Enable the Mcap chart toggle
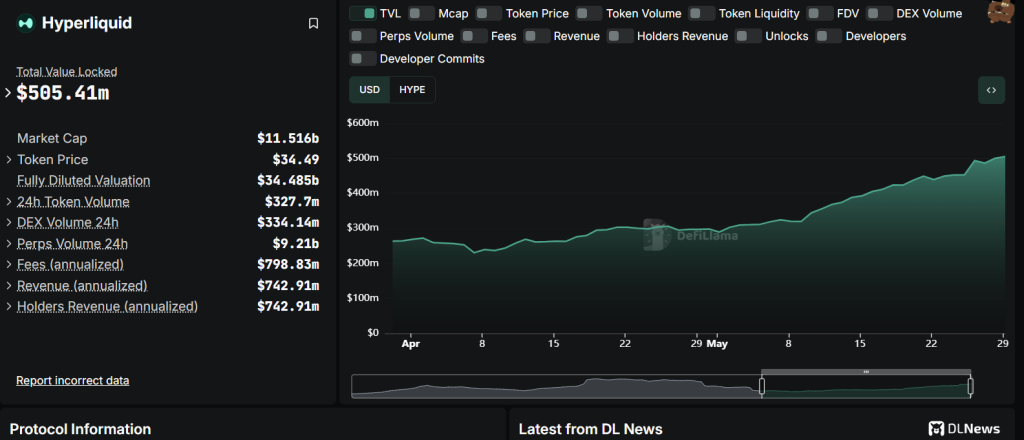The height and width of the screenshot is (440, 1024). tap(421, 13)
